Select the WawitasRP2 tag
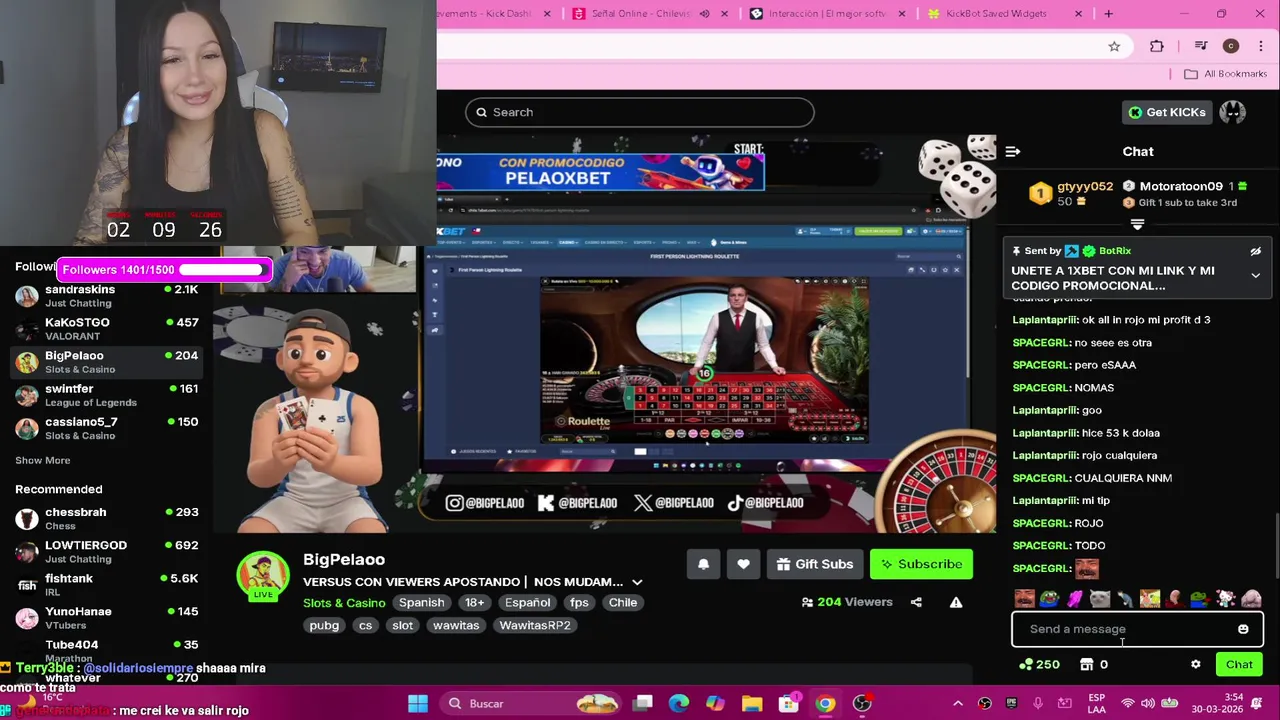 coord(535,625)
